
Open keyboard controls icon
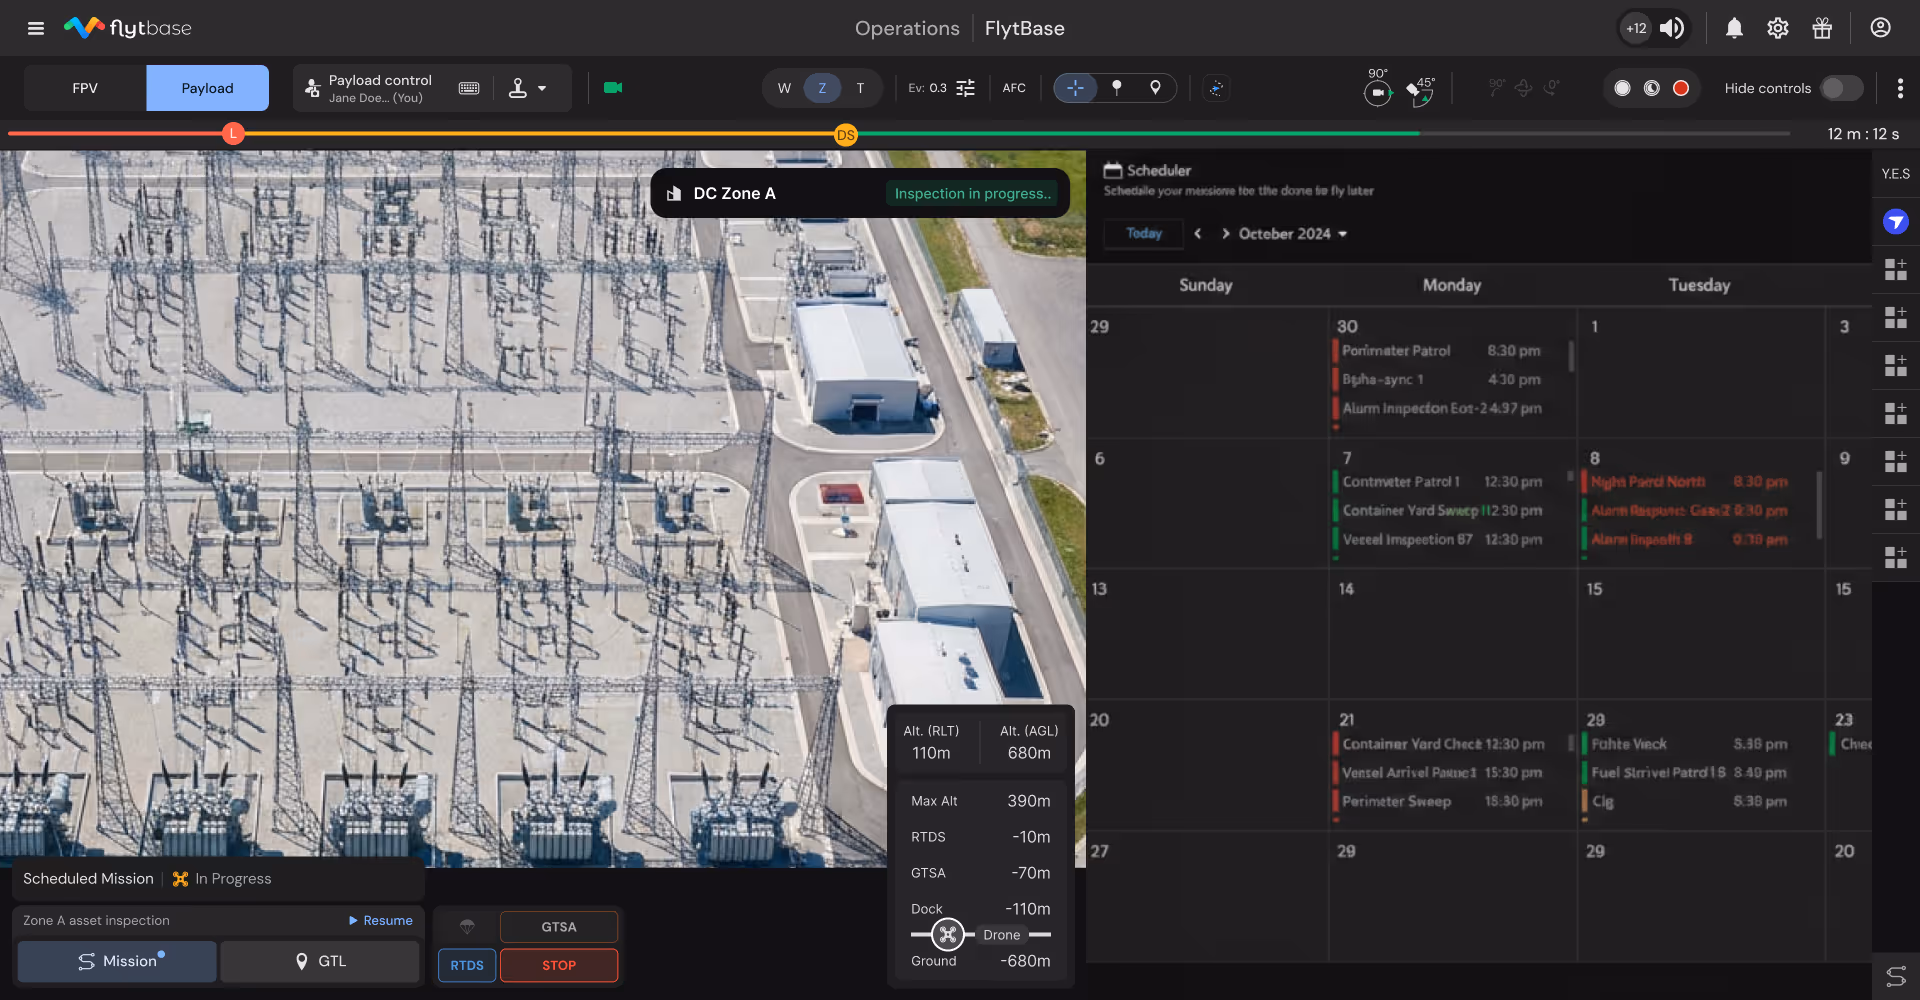469,88
